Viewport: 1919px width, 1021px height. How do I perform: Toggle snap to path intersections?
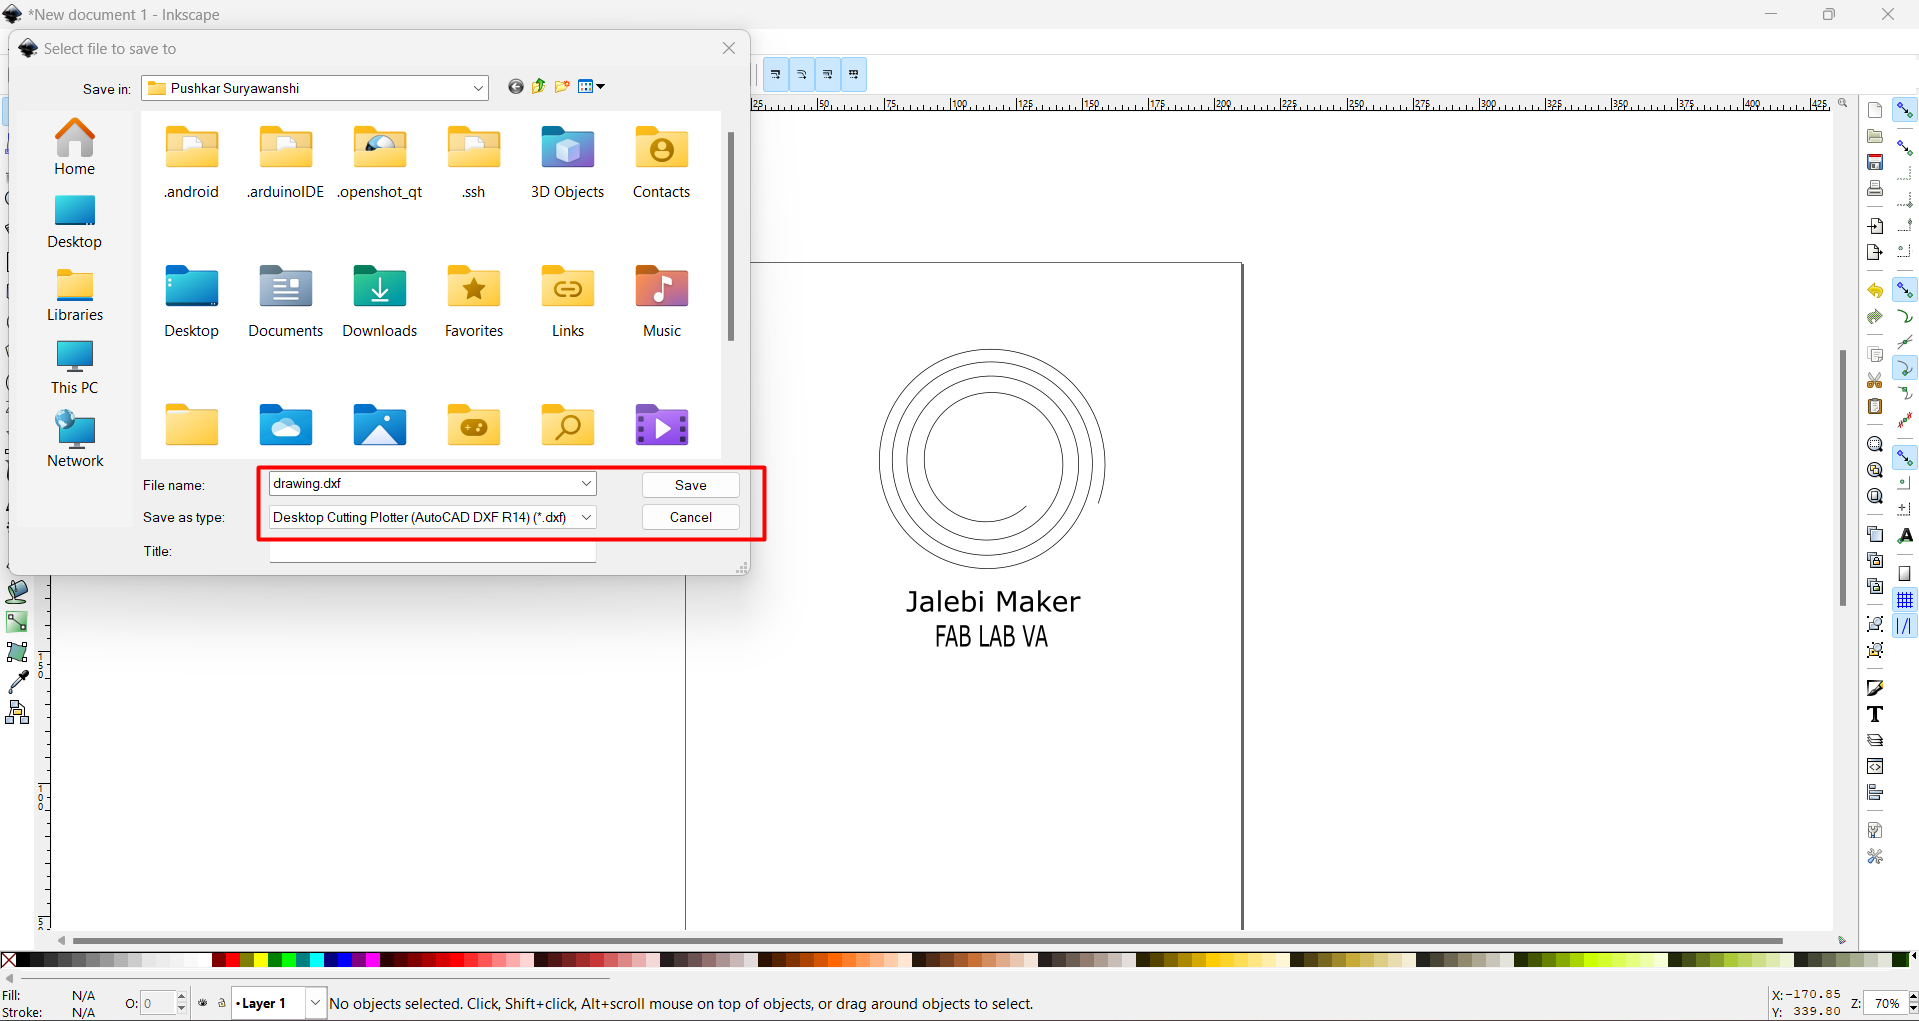[1905, 342]
